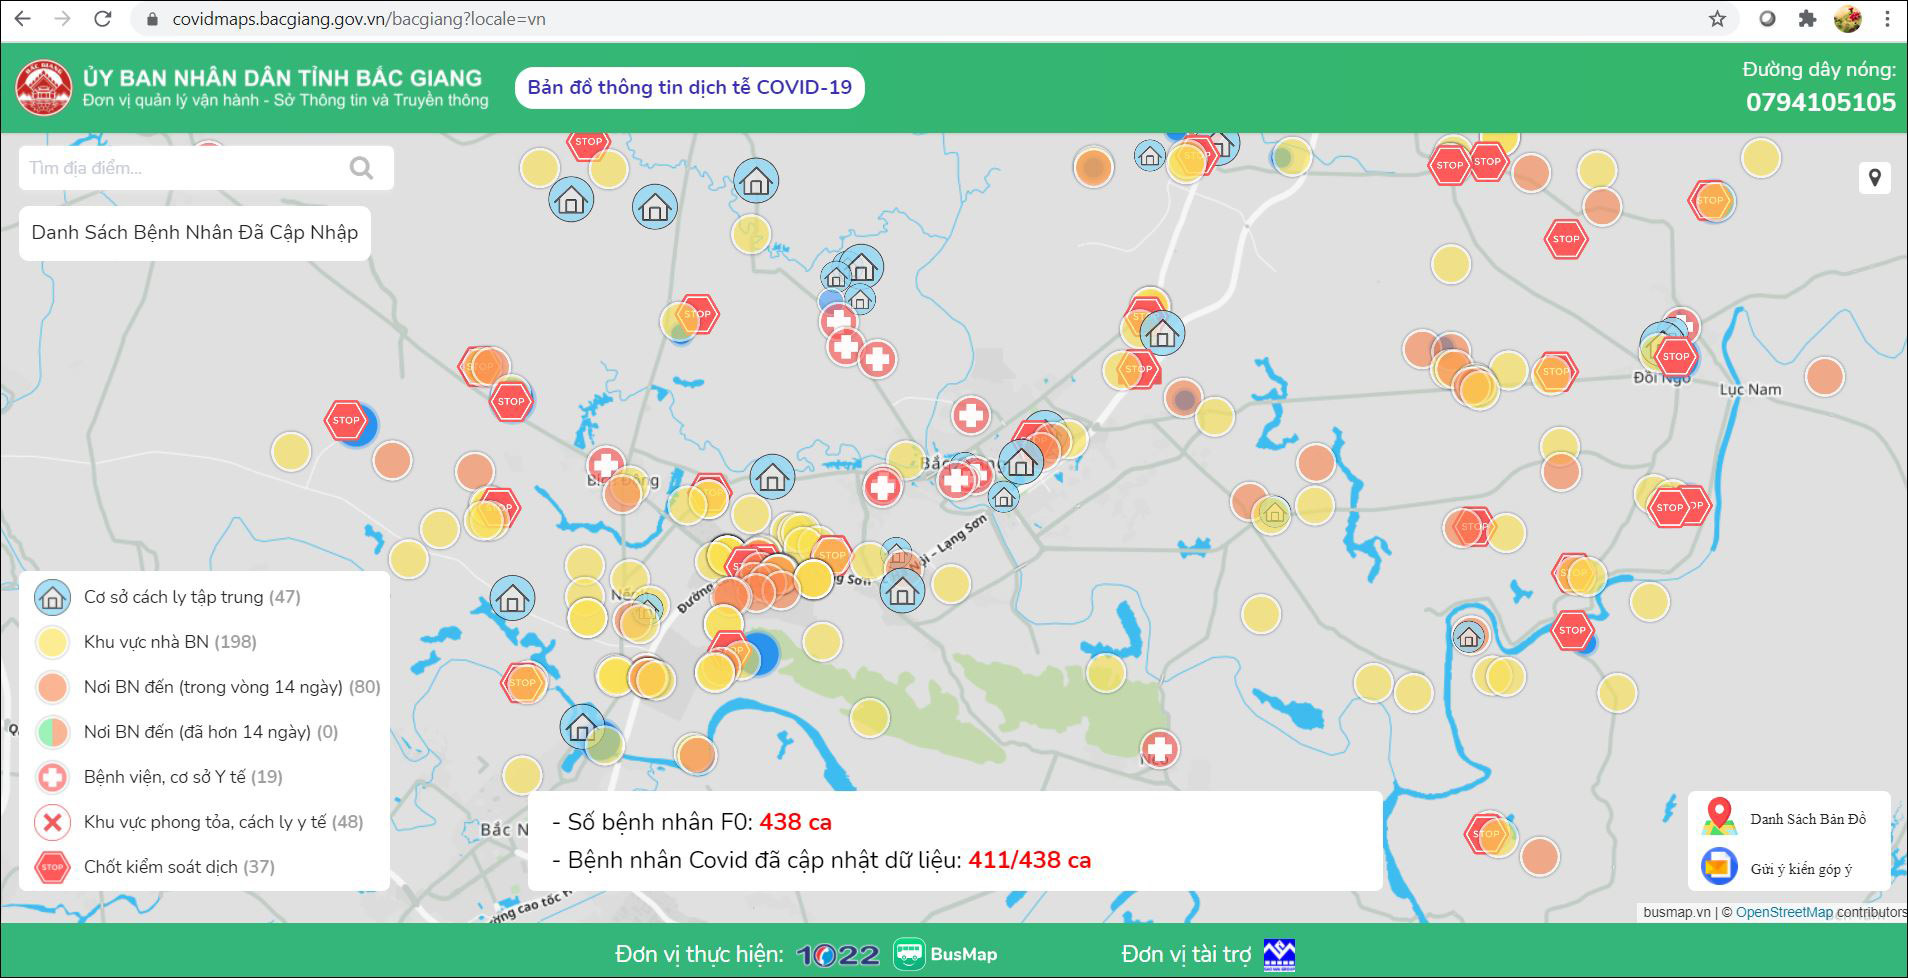Toggle Khu vực nhà BN legend layer
The height and width of the screenshot is (978, 1908).
pos(52,642)
